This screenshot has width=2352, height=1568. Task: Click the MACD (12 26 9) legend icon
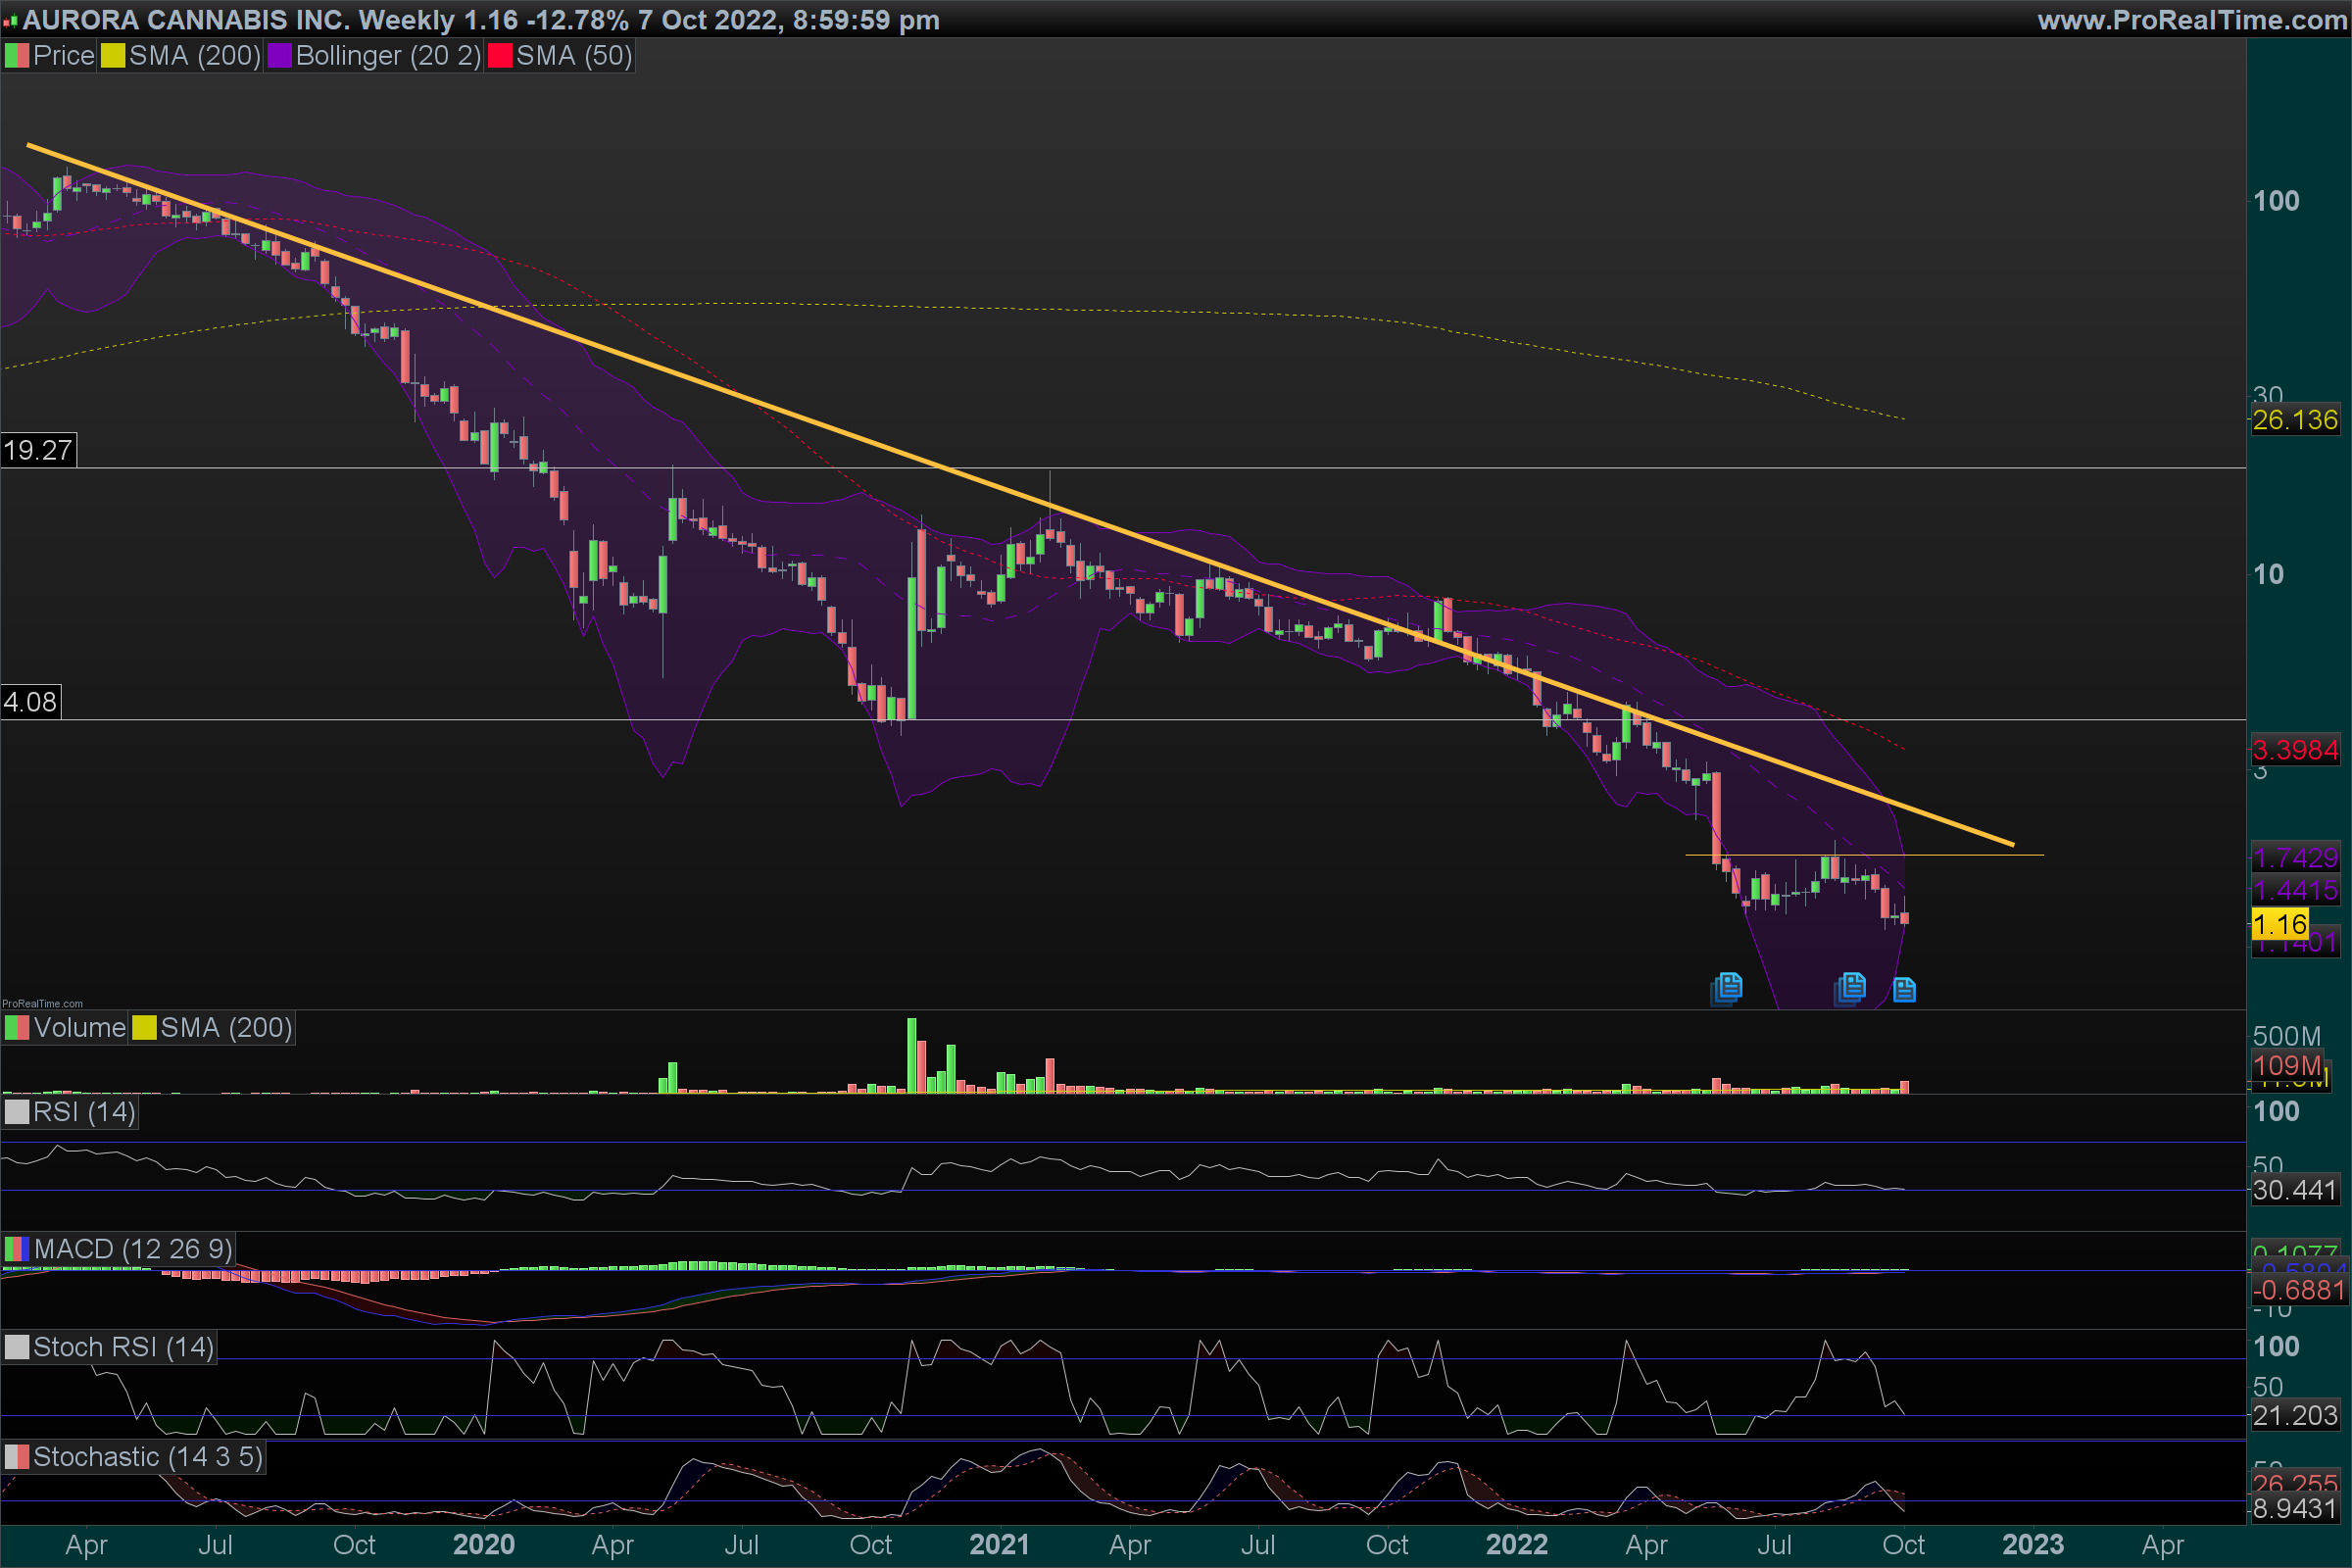click(17, 1249)
